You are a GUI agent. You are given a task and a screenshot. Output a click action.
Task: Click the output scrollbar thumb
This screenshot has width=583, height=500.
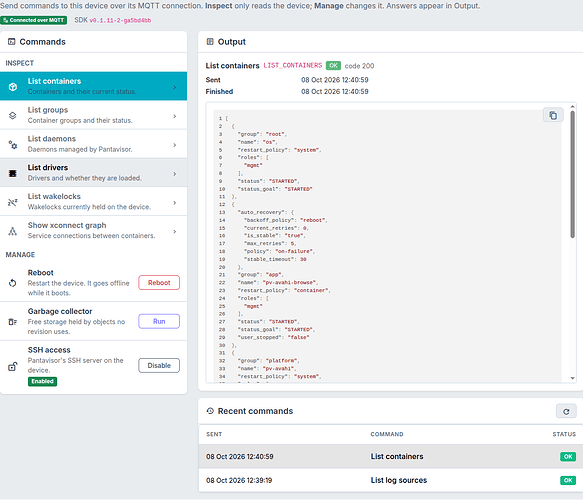point(573,174)
